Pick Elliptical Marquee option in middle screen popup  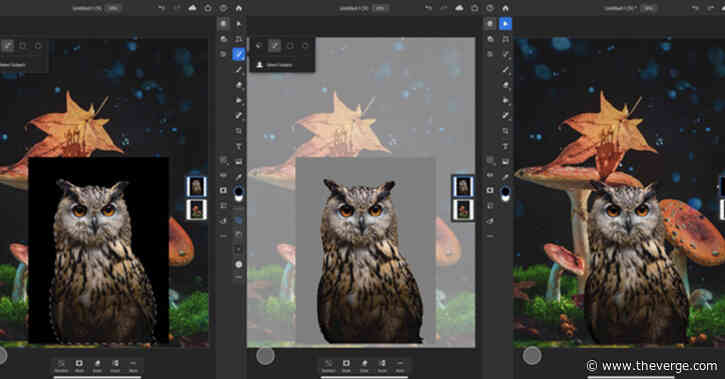point(305,45)
